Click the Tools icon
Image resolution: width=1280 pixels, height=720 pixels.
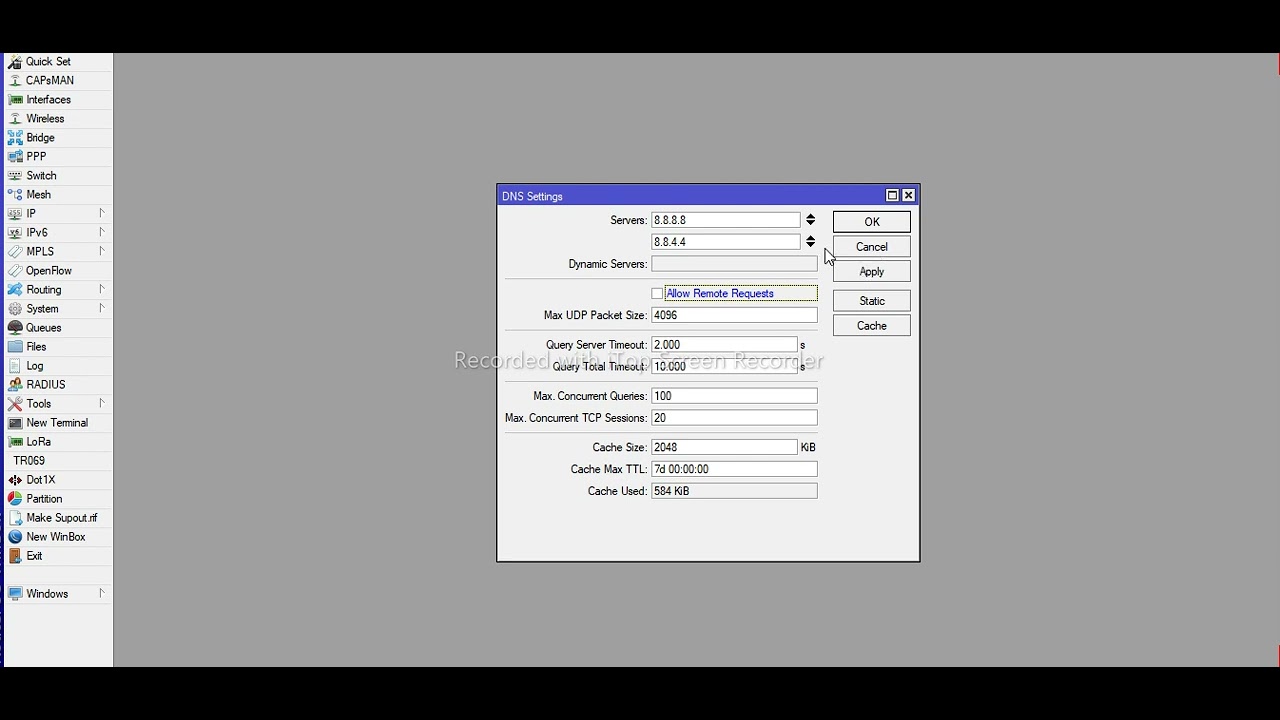[15, 404]
